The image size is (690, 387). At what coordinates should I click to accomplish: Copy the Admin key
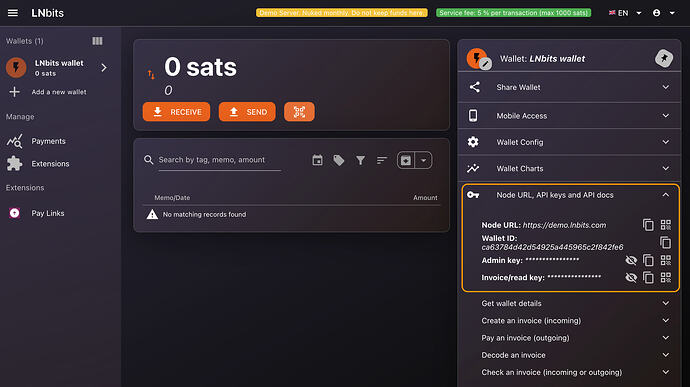[x=648, y=260]
